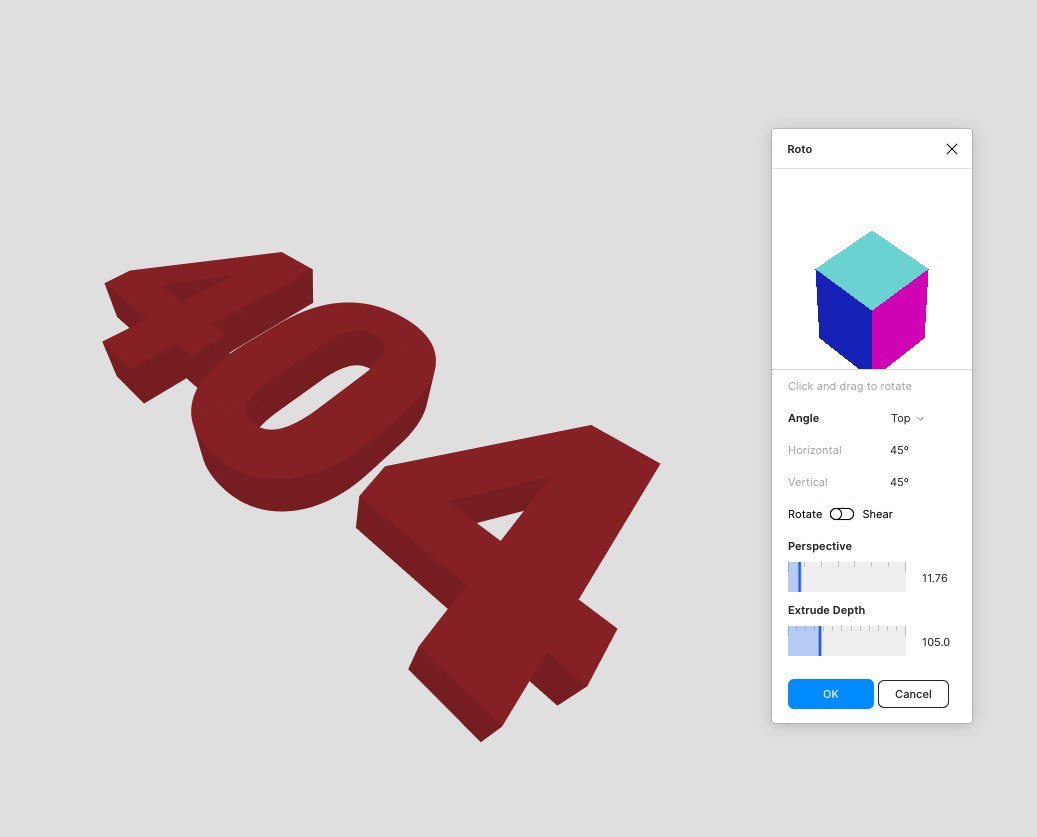
Task: Click the Perspective slider track
Action: (x=847, y=577)
